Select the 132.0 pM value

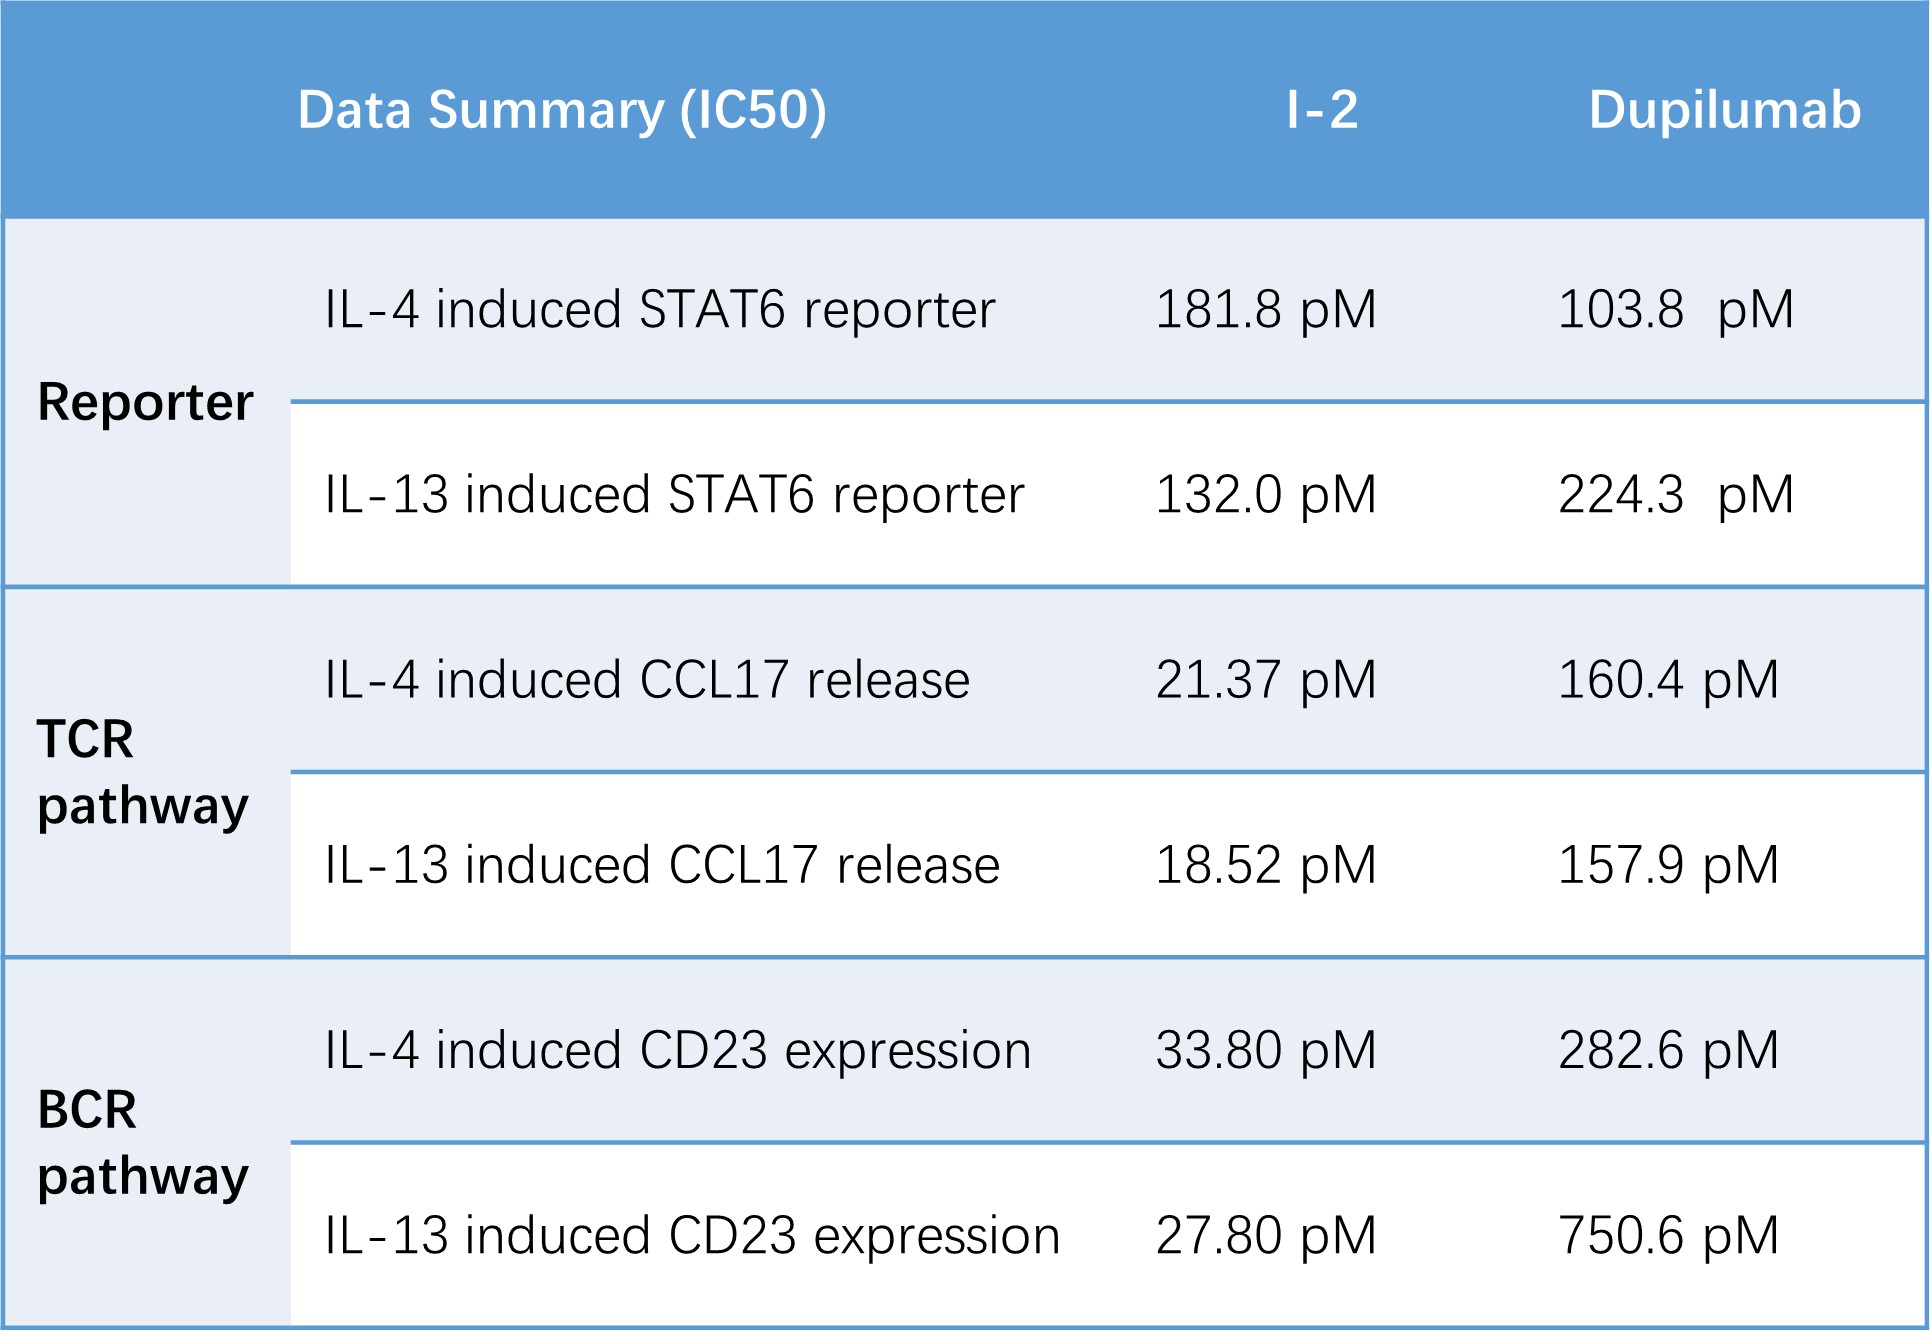(x=1266, y=495)
